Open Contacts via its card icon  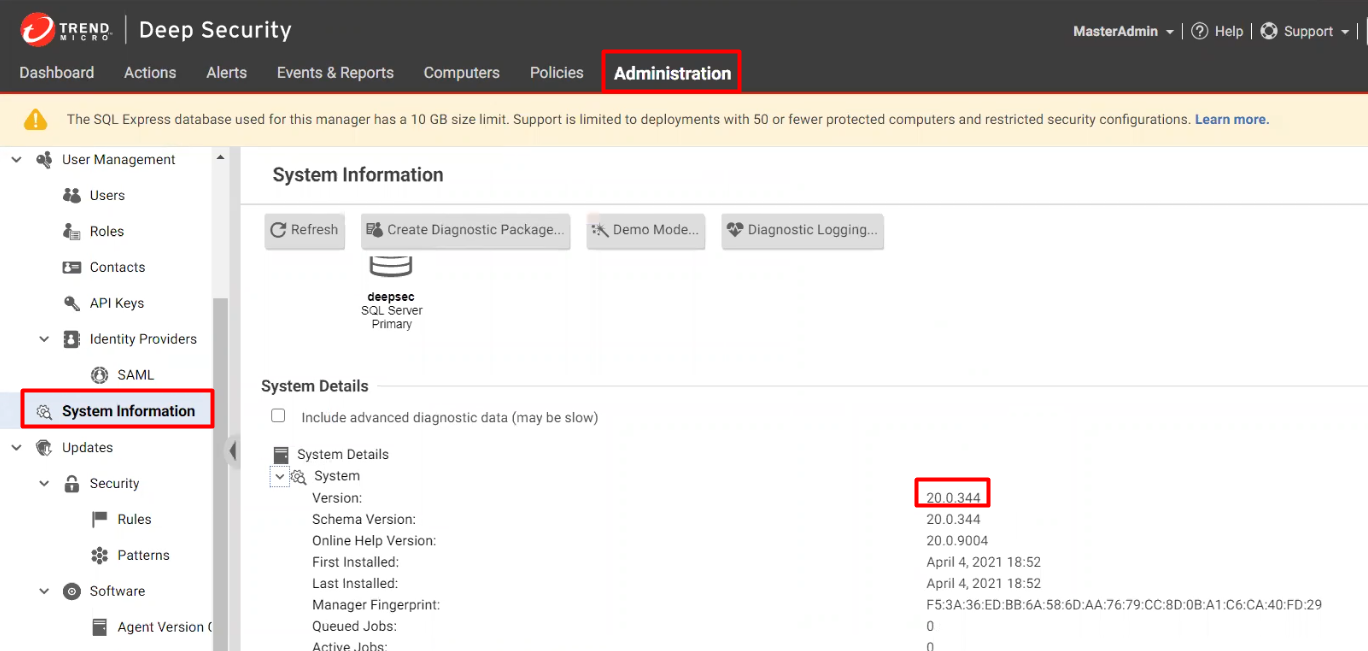click(72, 267)
